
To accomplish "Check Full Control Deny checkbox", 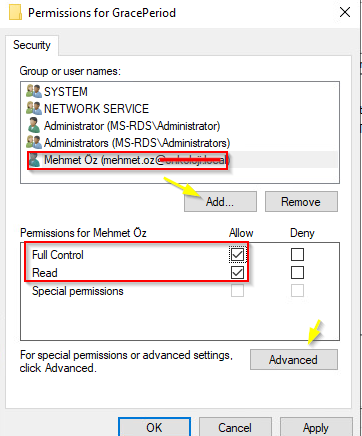I will [x=297, y=255].
